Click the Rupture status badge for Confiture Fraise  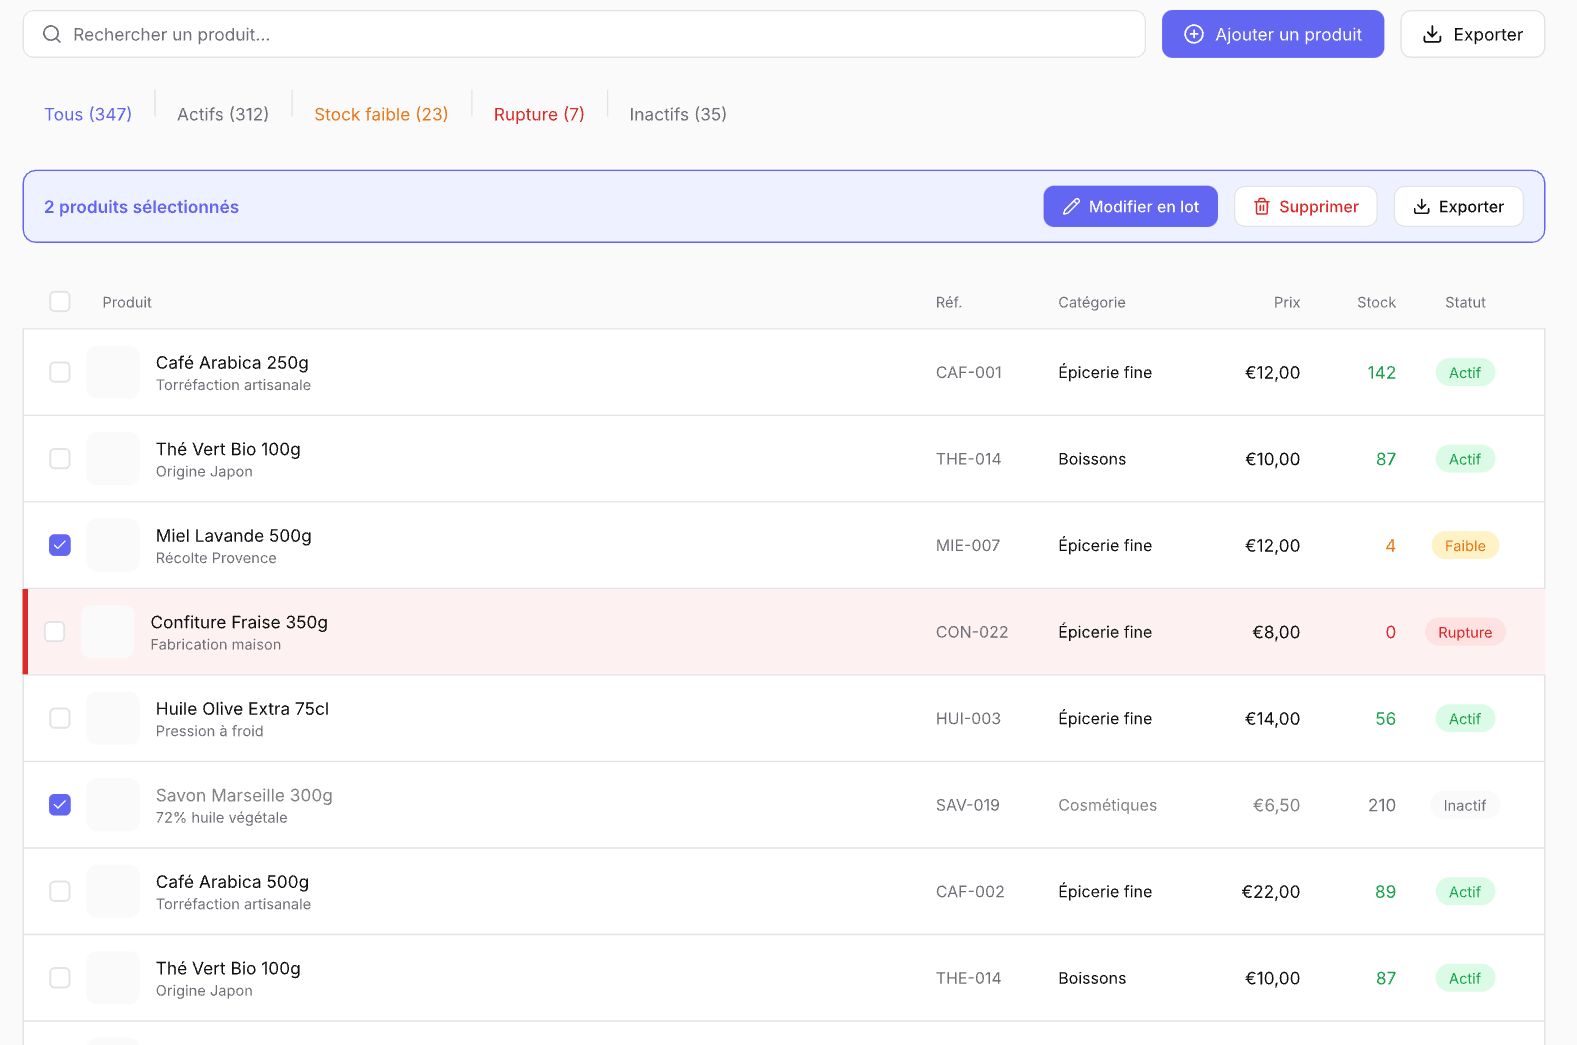(x=1464, y=632)
